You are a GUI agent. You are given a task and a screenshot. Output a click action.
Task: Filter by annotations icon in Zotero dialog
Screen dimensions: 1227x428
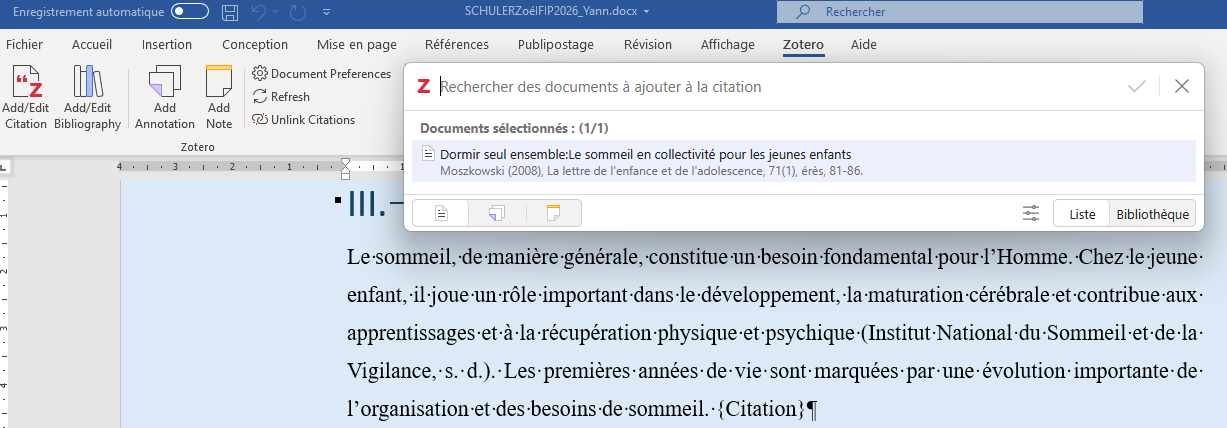(497, 213)
